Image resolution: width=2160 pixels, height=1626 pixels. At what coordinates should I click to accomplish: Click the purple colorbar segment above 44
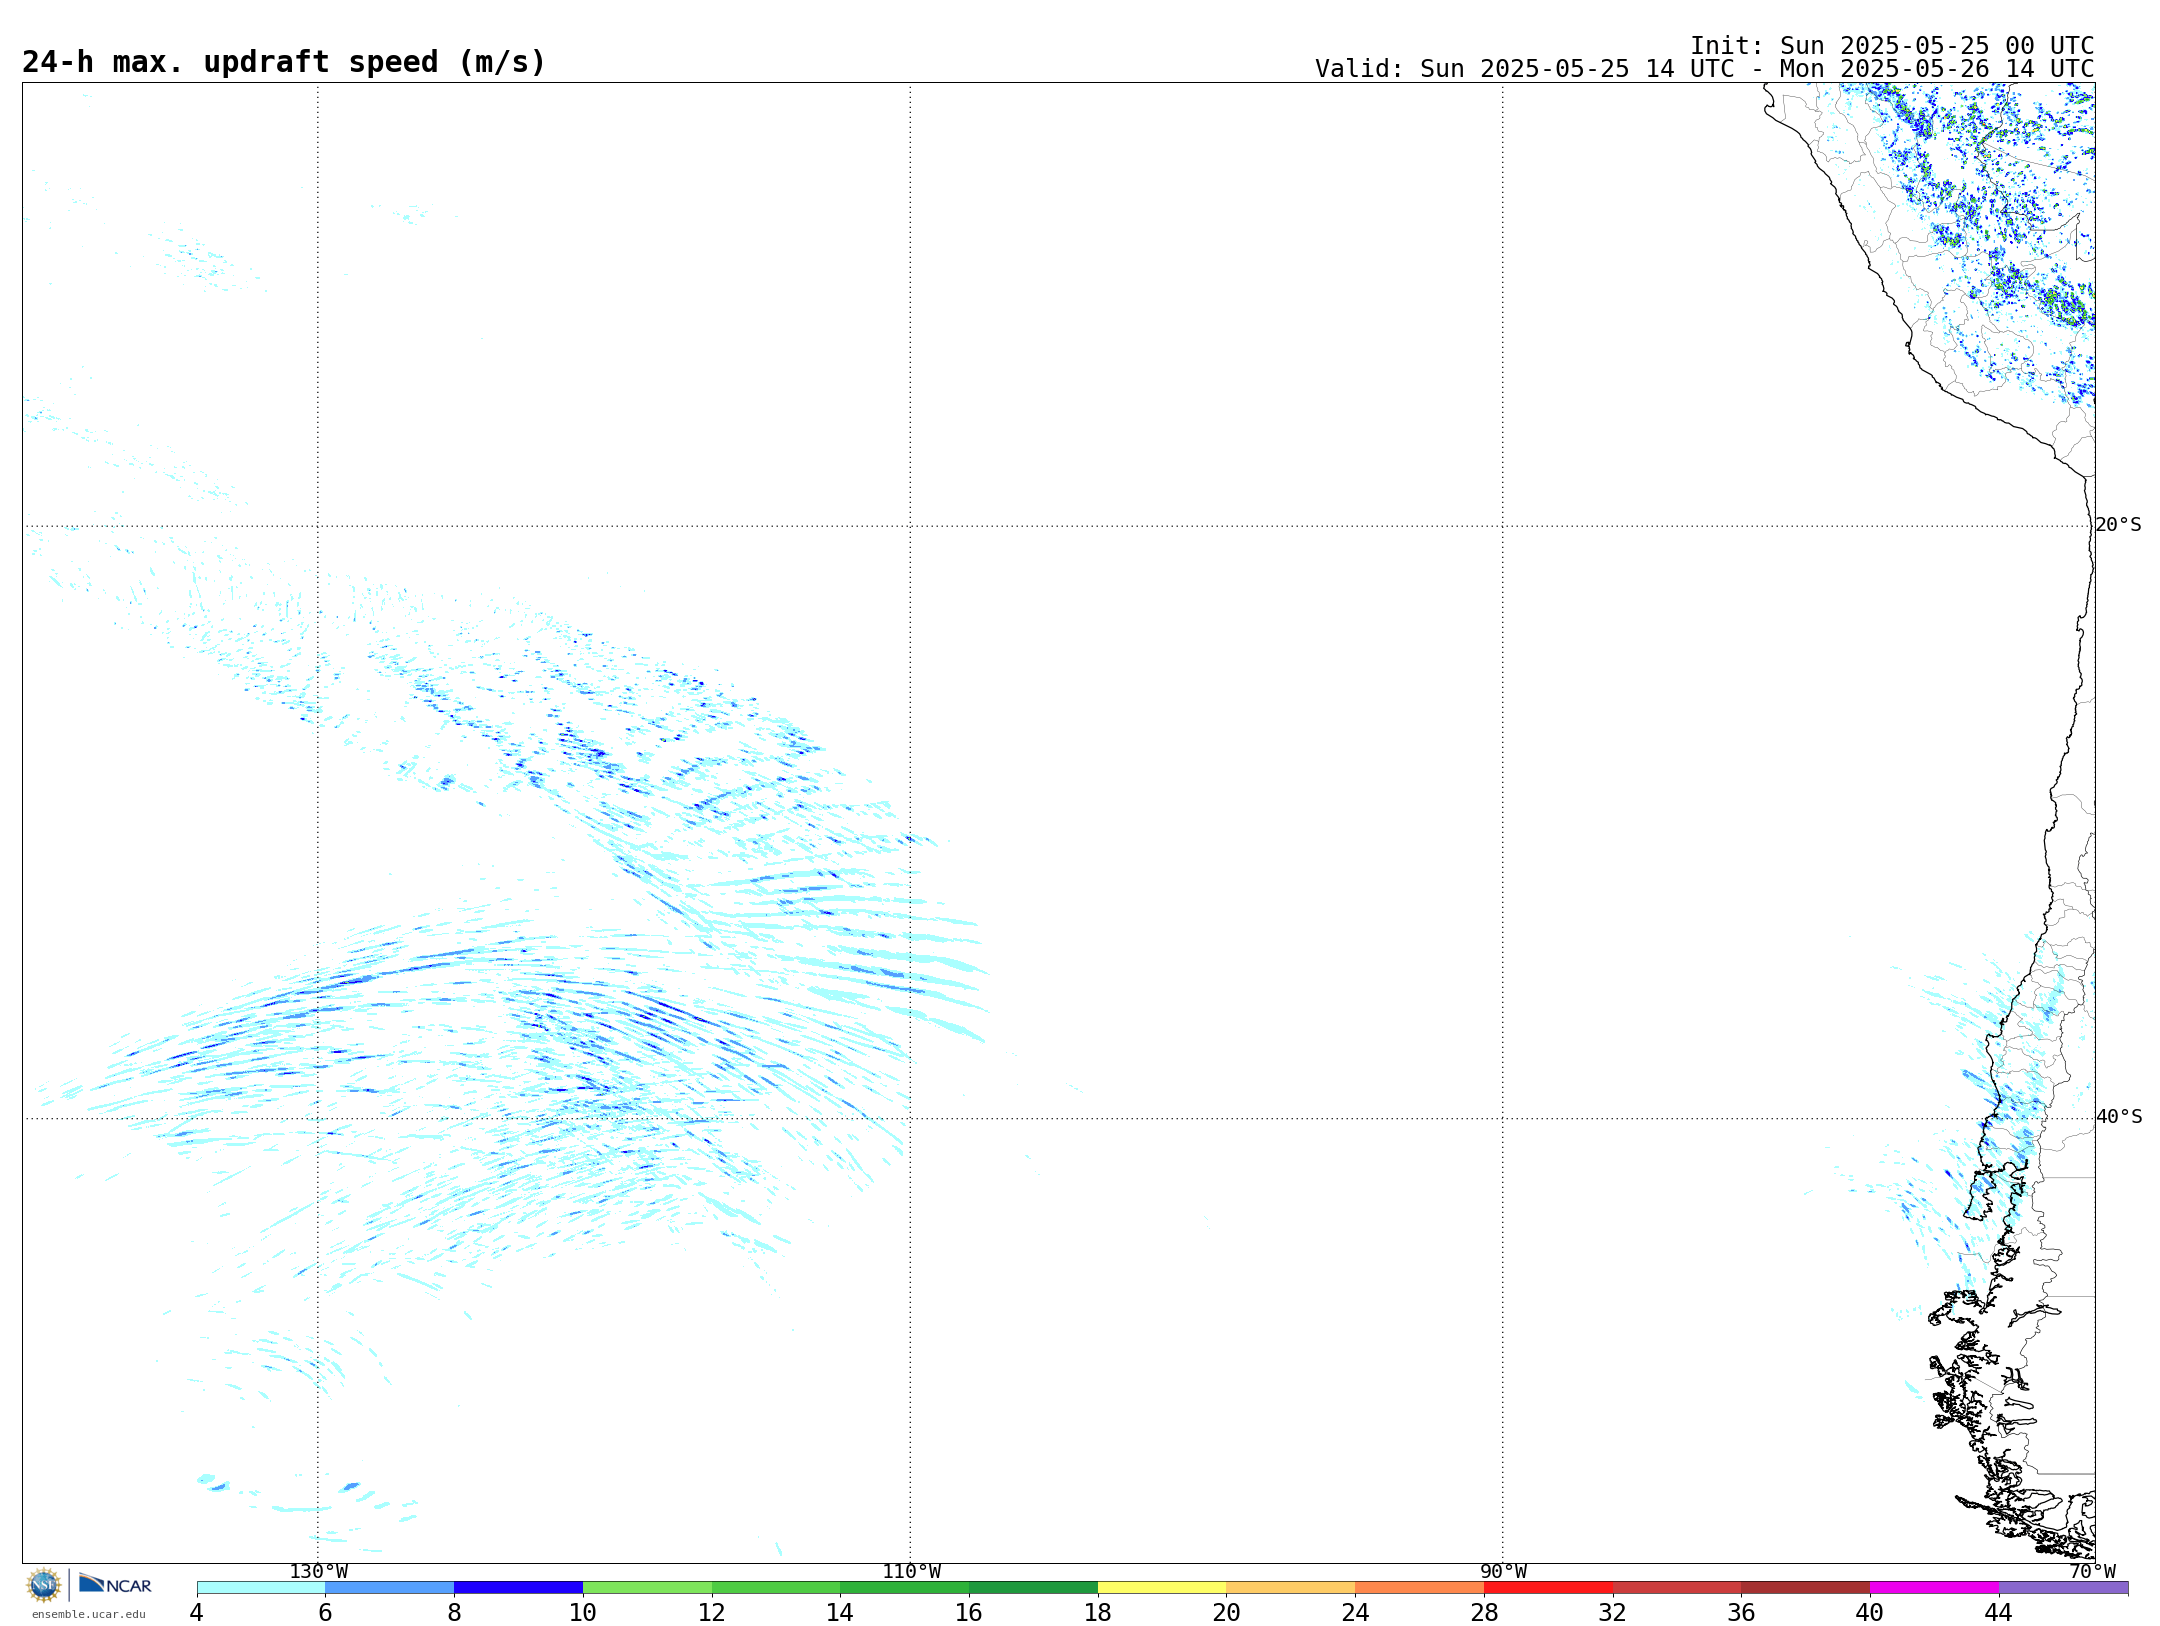pyautogui.click(x=2063, y=1588)
